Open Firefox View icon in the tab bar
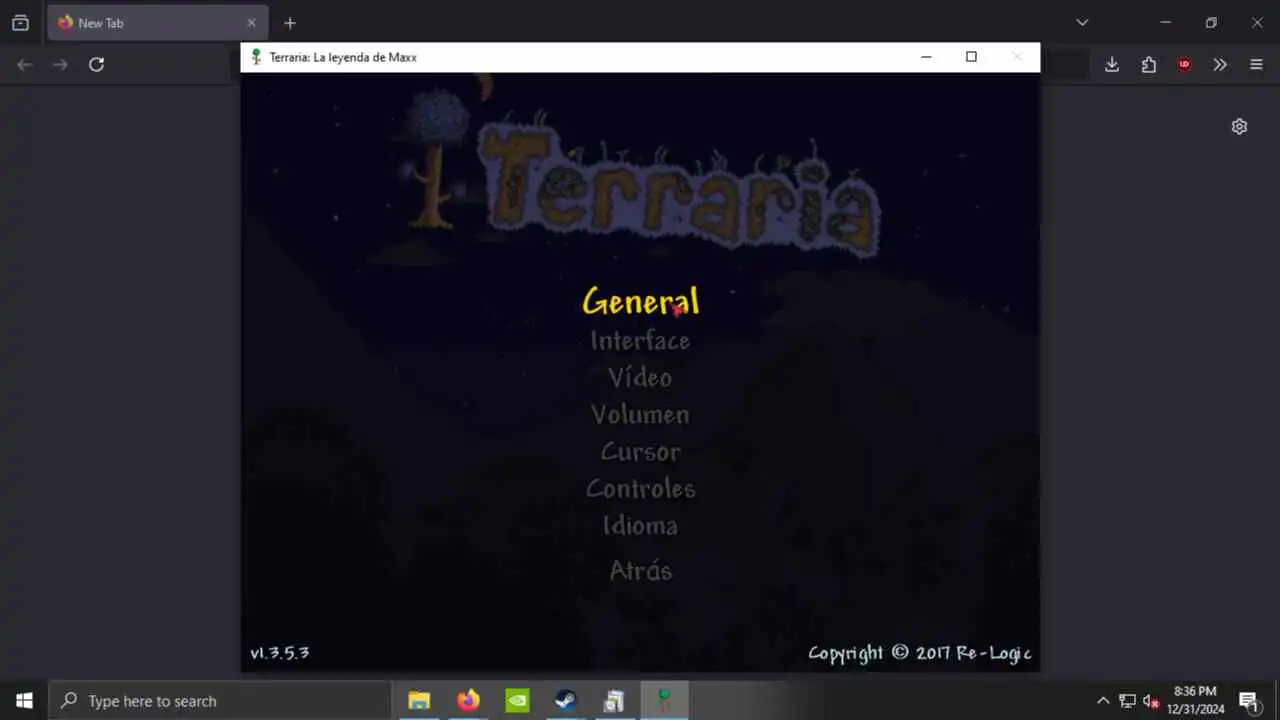Viewport: 1280px width, 720px height. (20, 23)
